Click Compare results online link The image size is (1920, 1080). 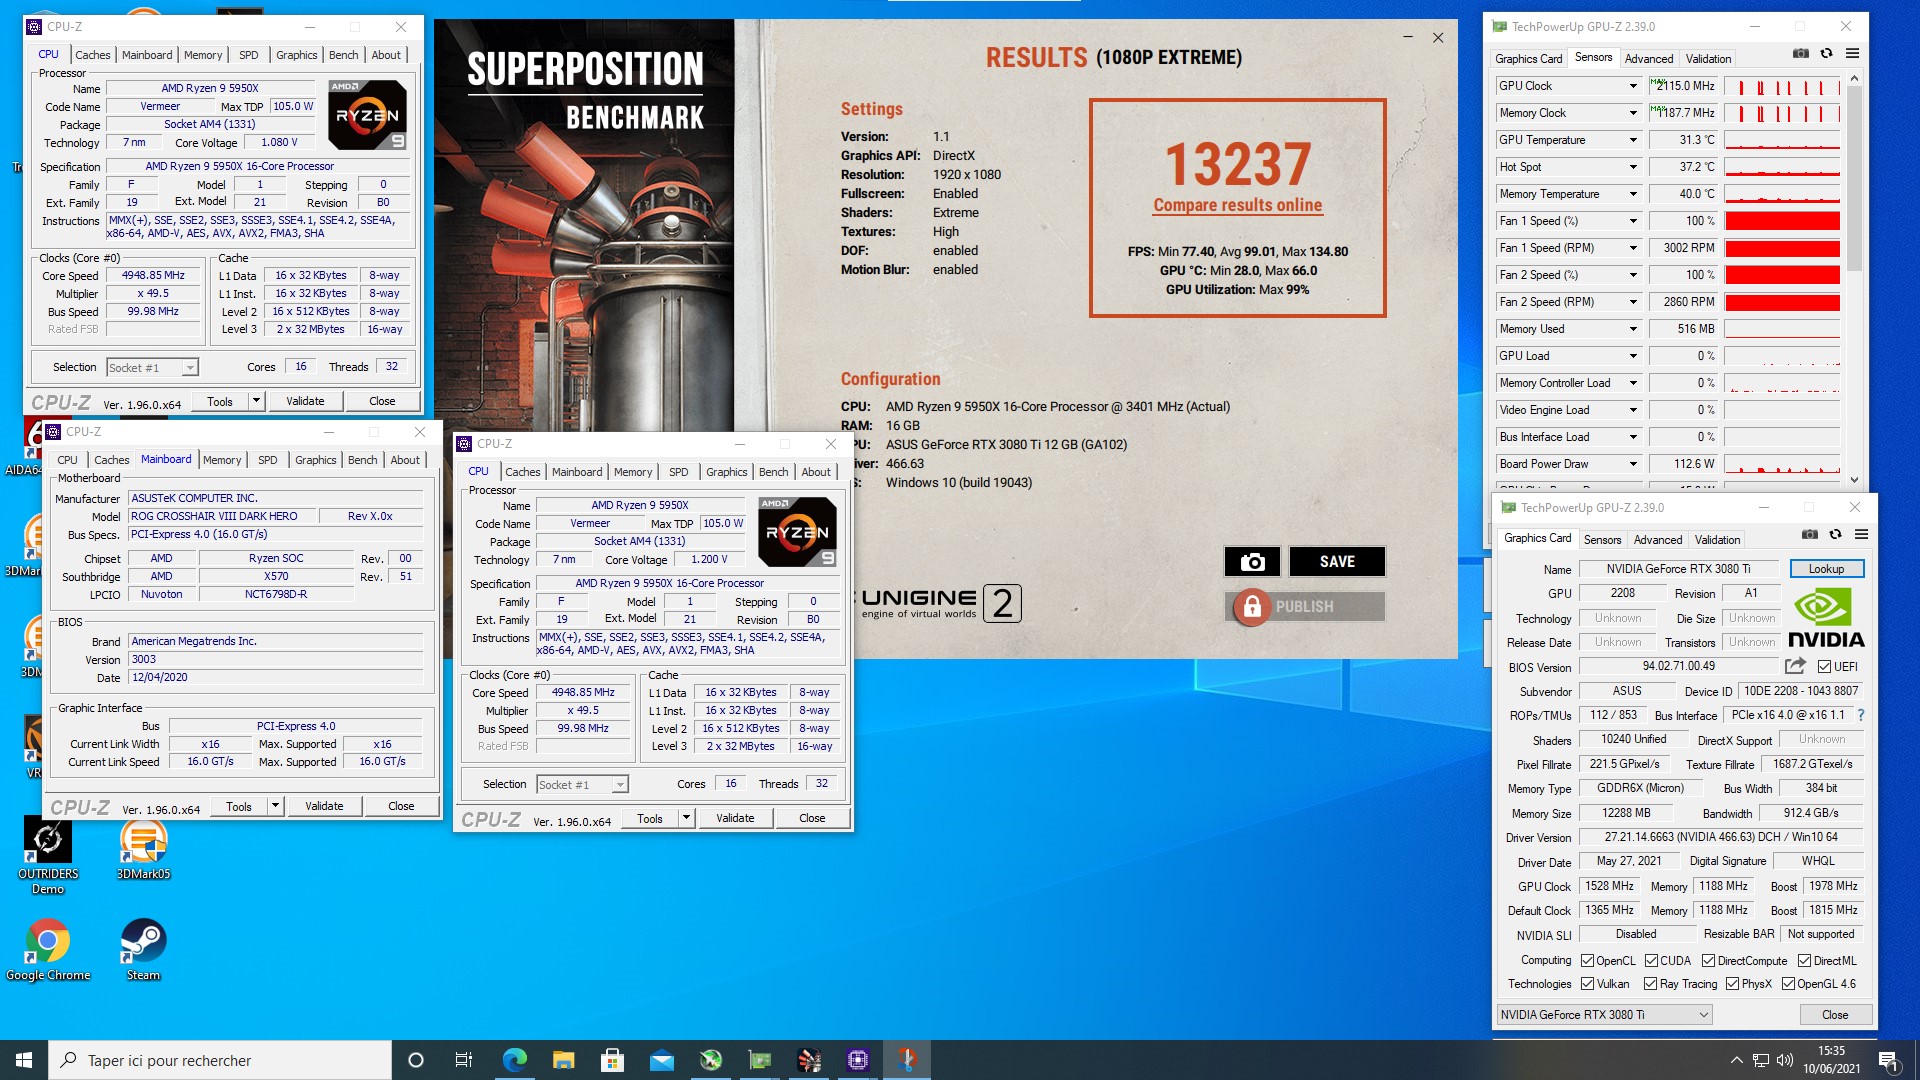(x=1237, y=205)
